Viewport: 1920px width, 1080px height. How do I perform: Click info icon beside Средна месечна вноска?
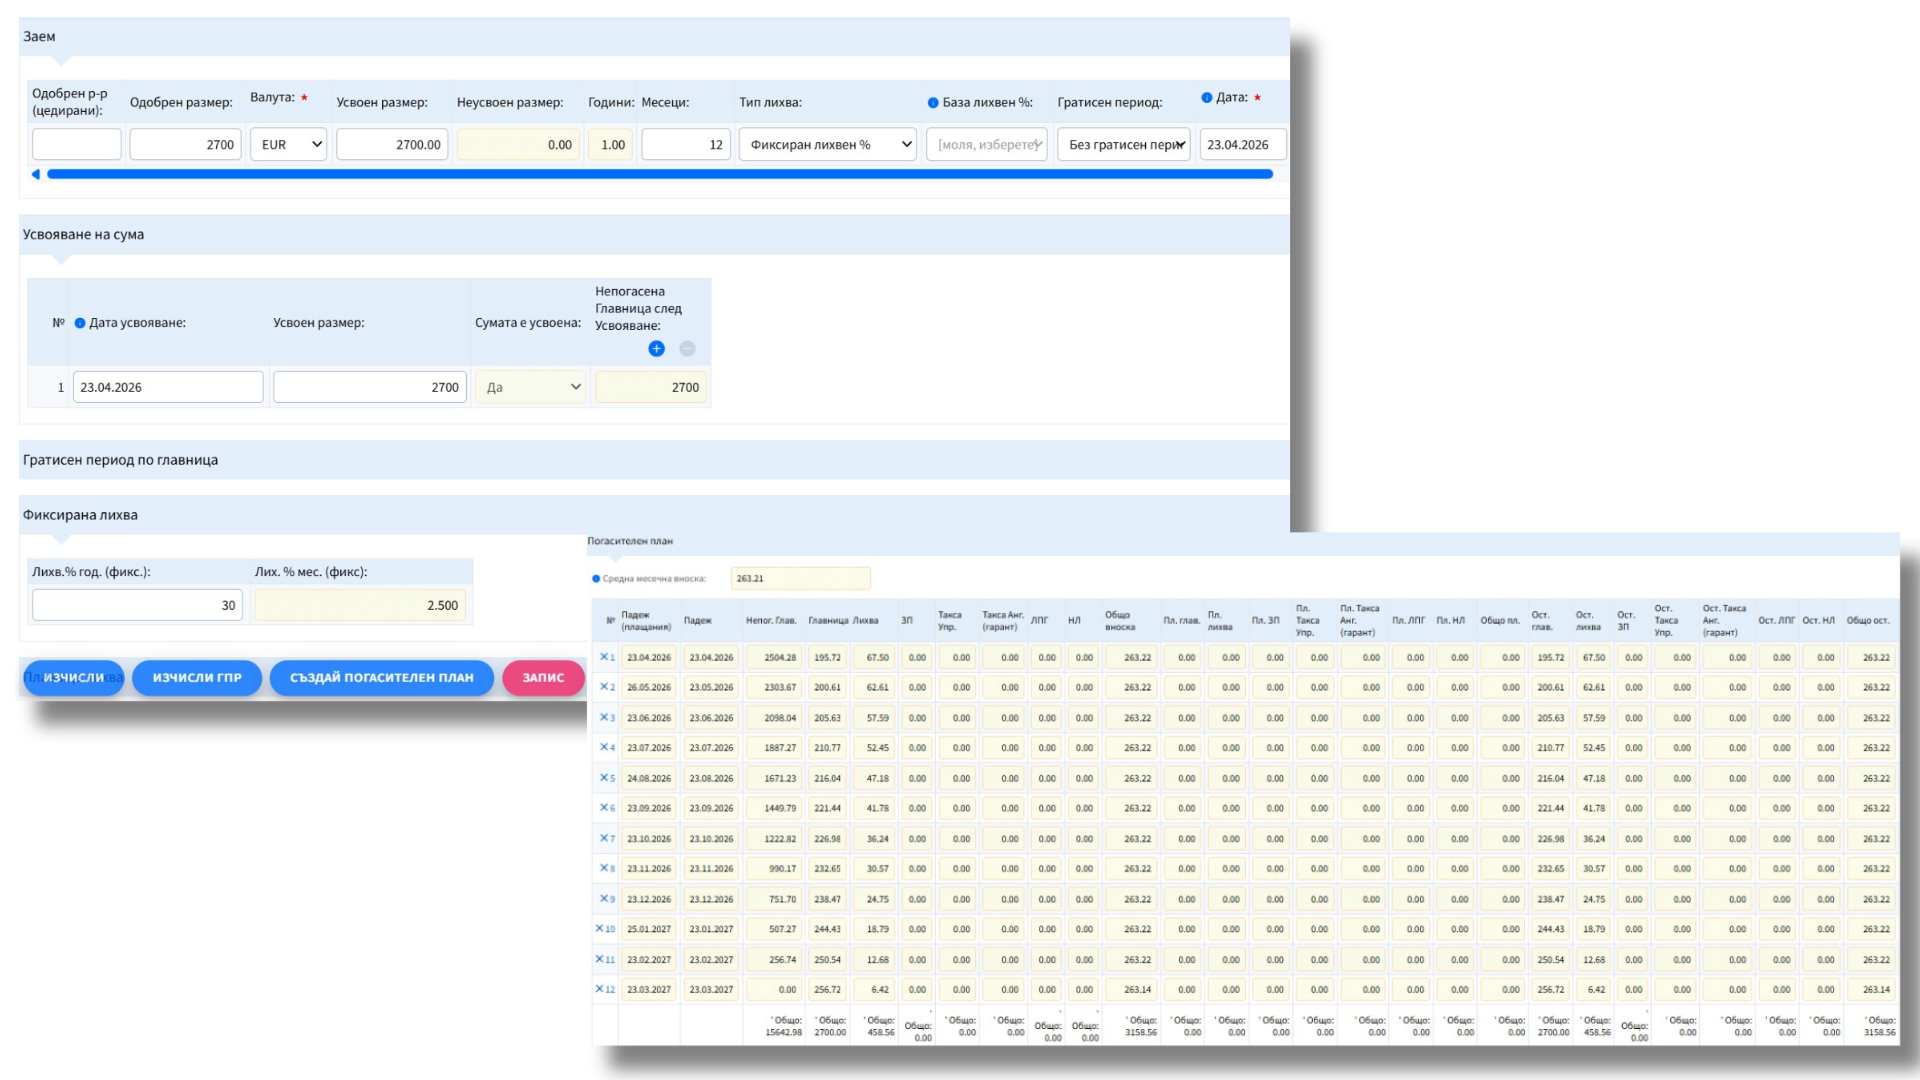596,579
